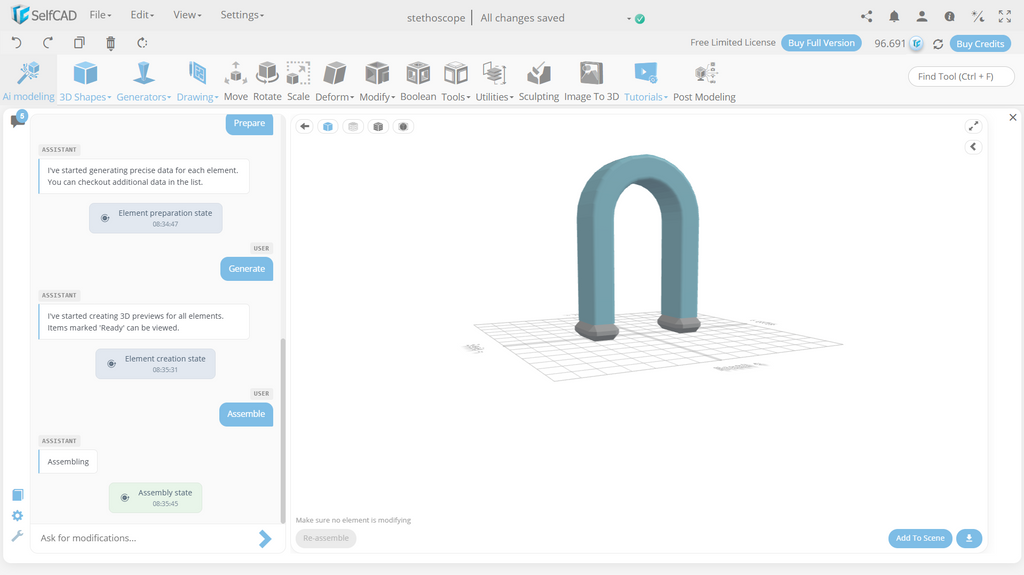The image size is (1024, 575).
Task: Open the gear settings icon in sidebar
Action: (x=18, y=516)
